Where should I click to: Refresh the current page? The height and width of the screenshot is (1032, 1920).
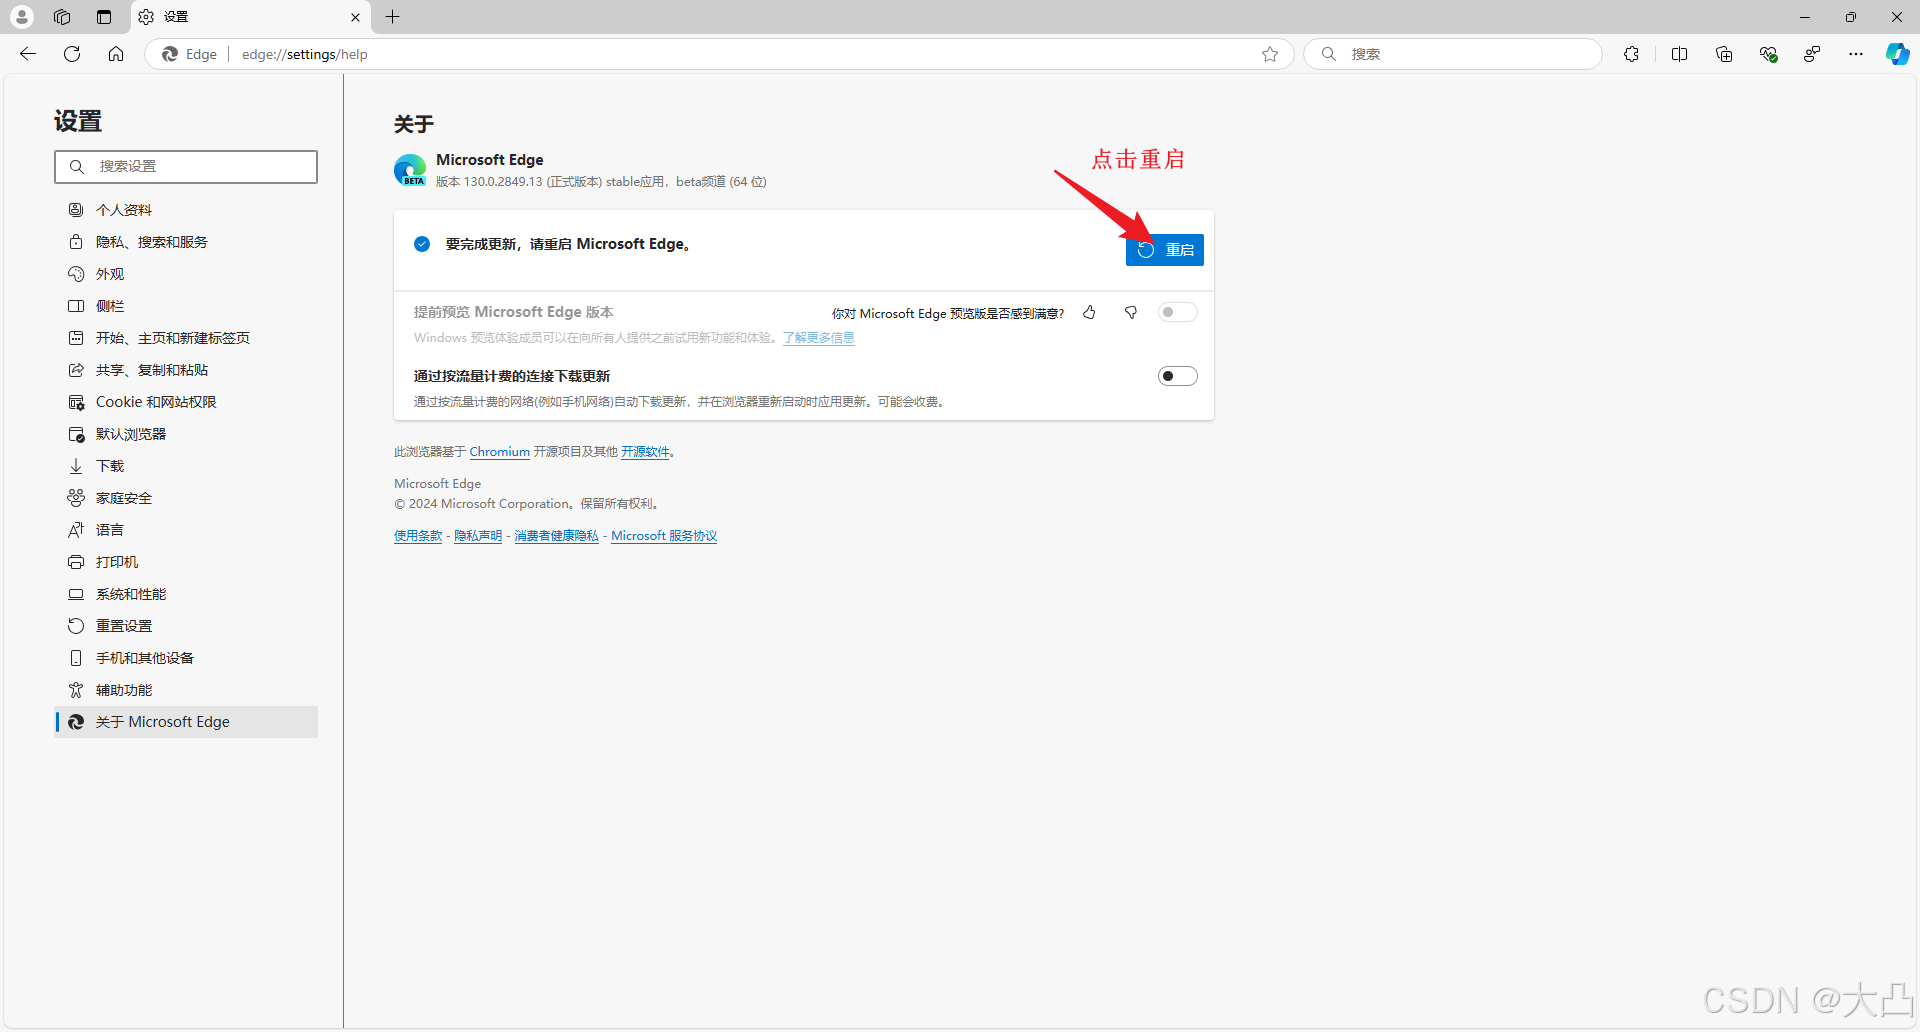(x=72, y=54)
